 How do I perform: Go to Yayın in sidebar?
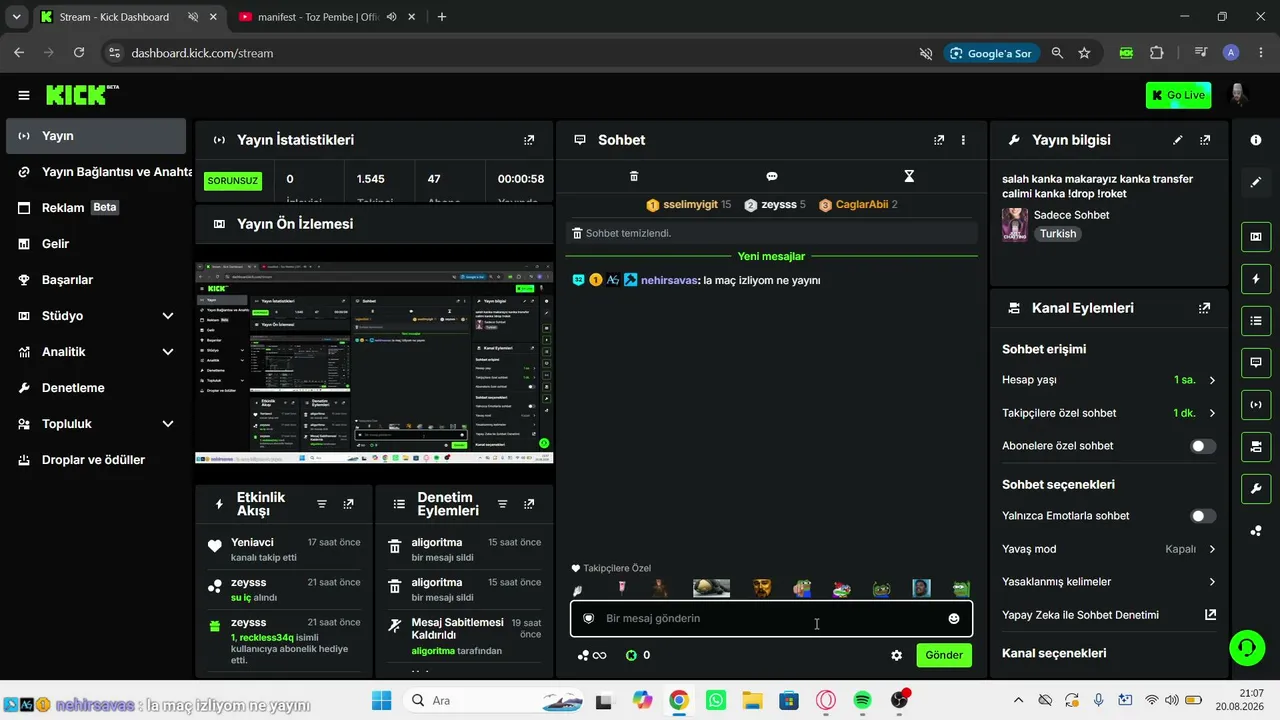coord(96,136)
